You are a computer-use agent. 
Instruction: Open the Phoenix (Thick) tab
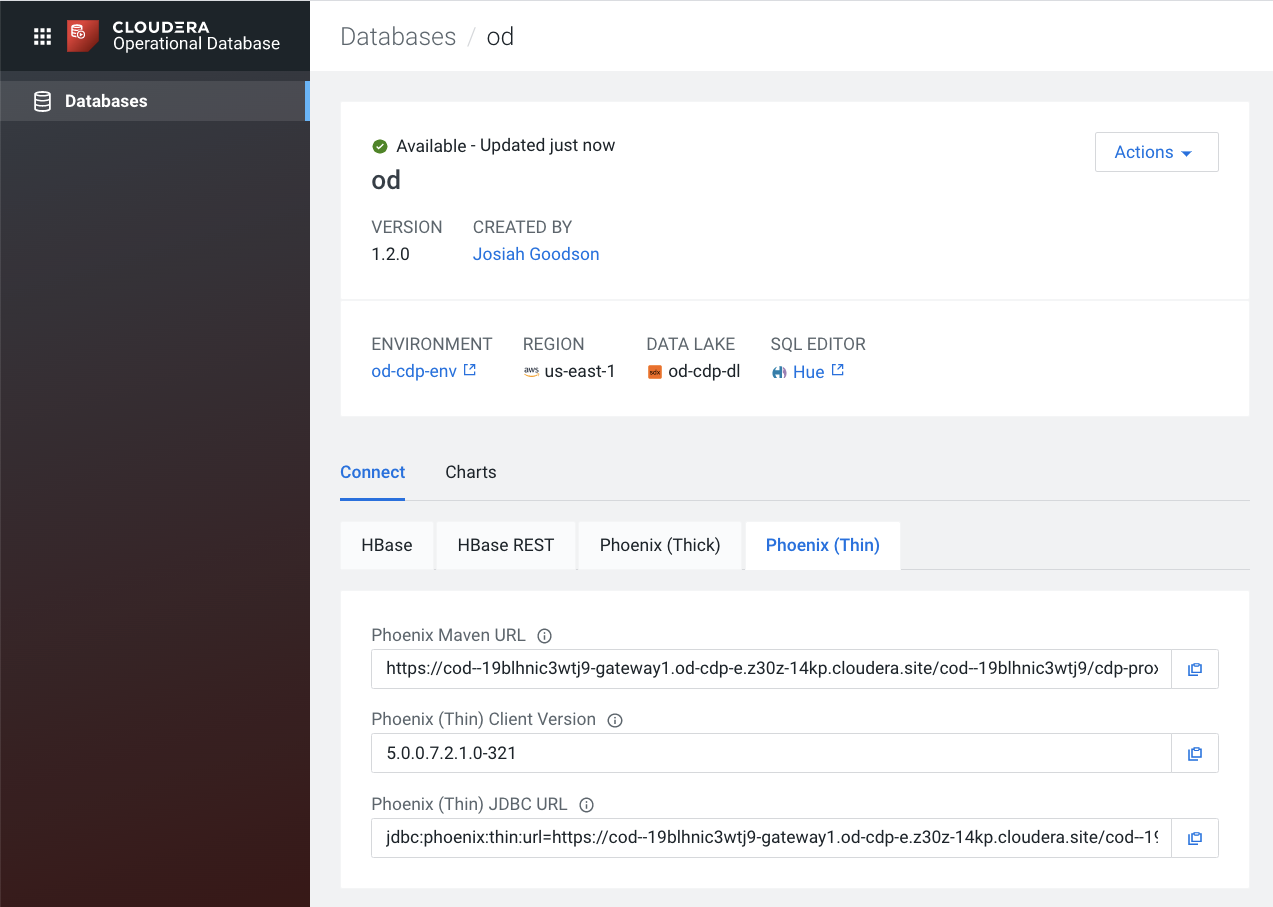659,545
